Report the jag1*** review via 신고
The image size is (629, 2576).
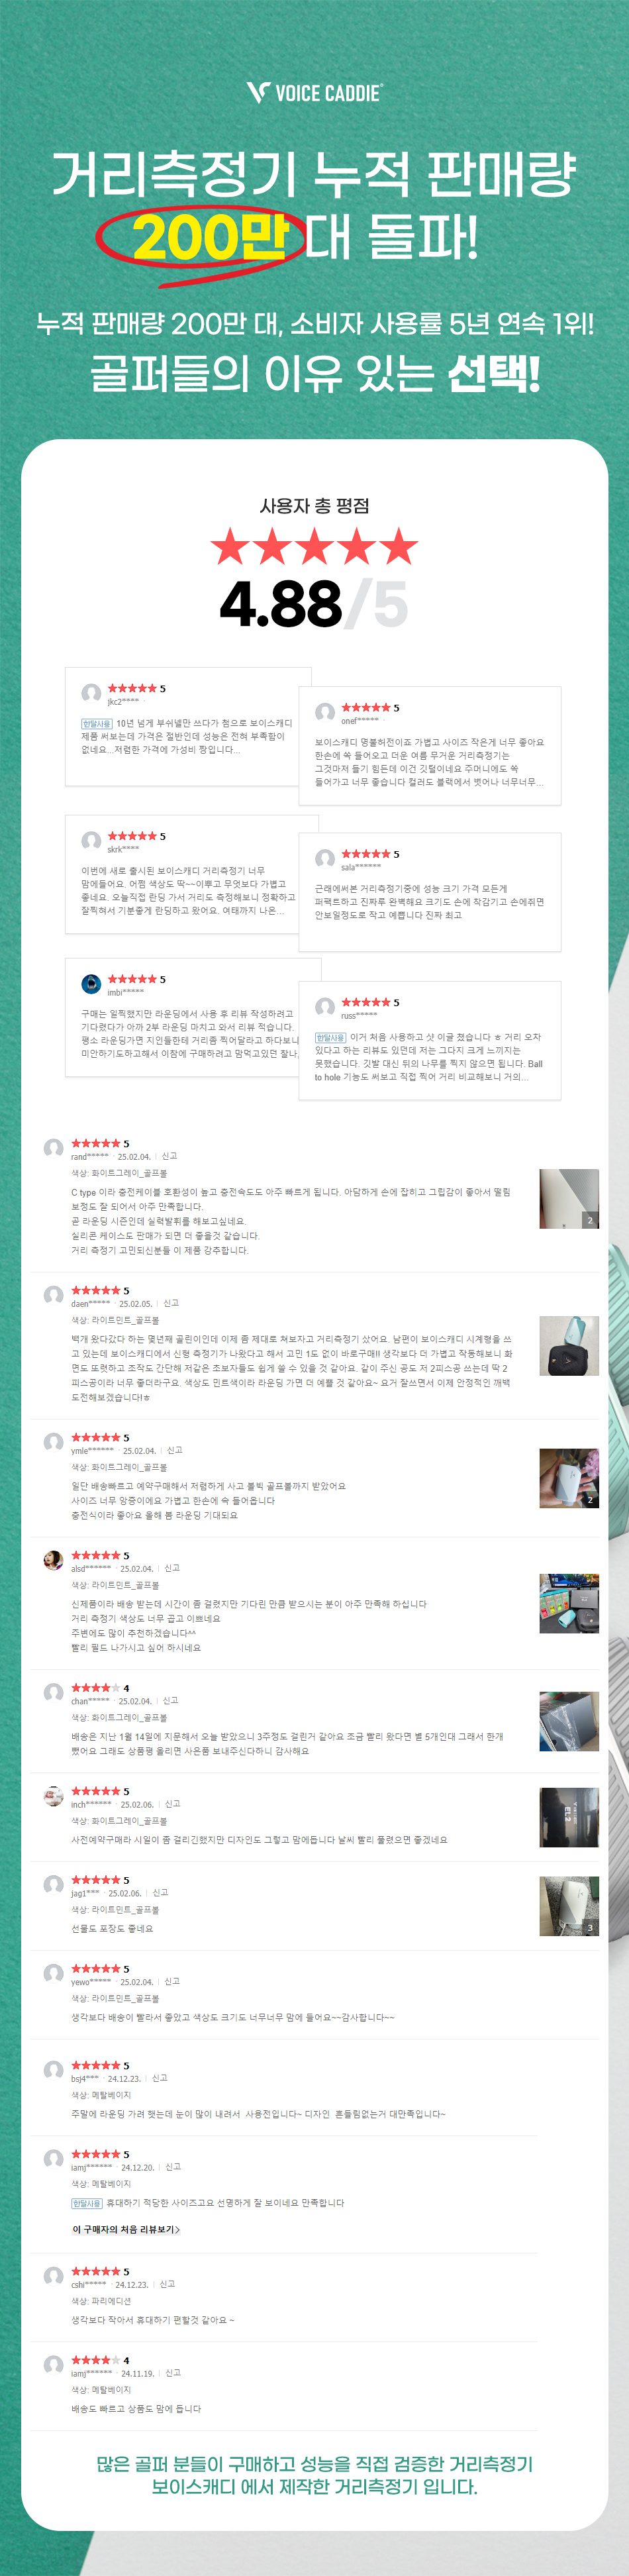click(x=160, y=1893)
